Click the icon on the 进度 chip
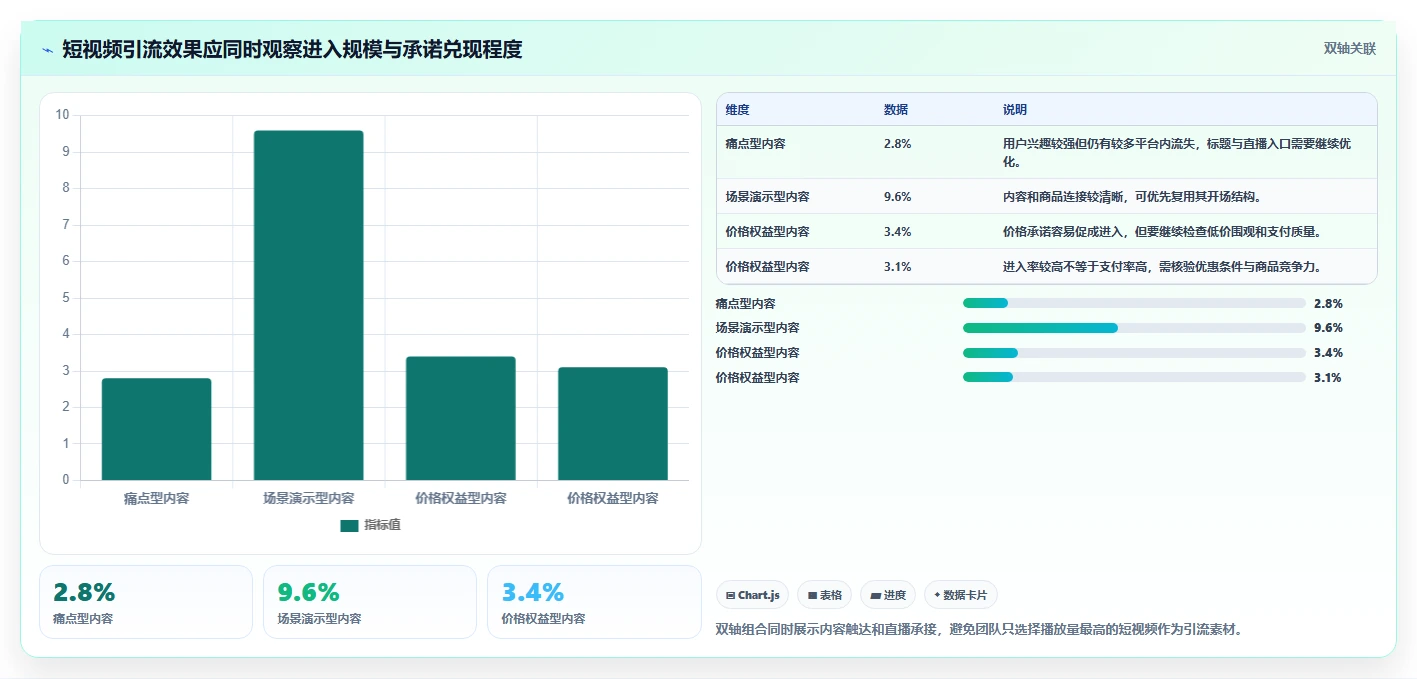1417x679 pixels. pyautogui.click(x=875, y=595)
